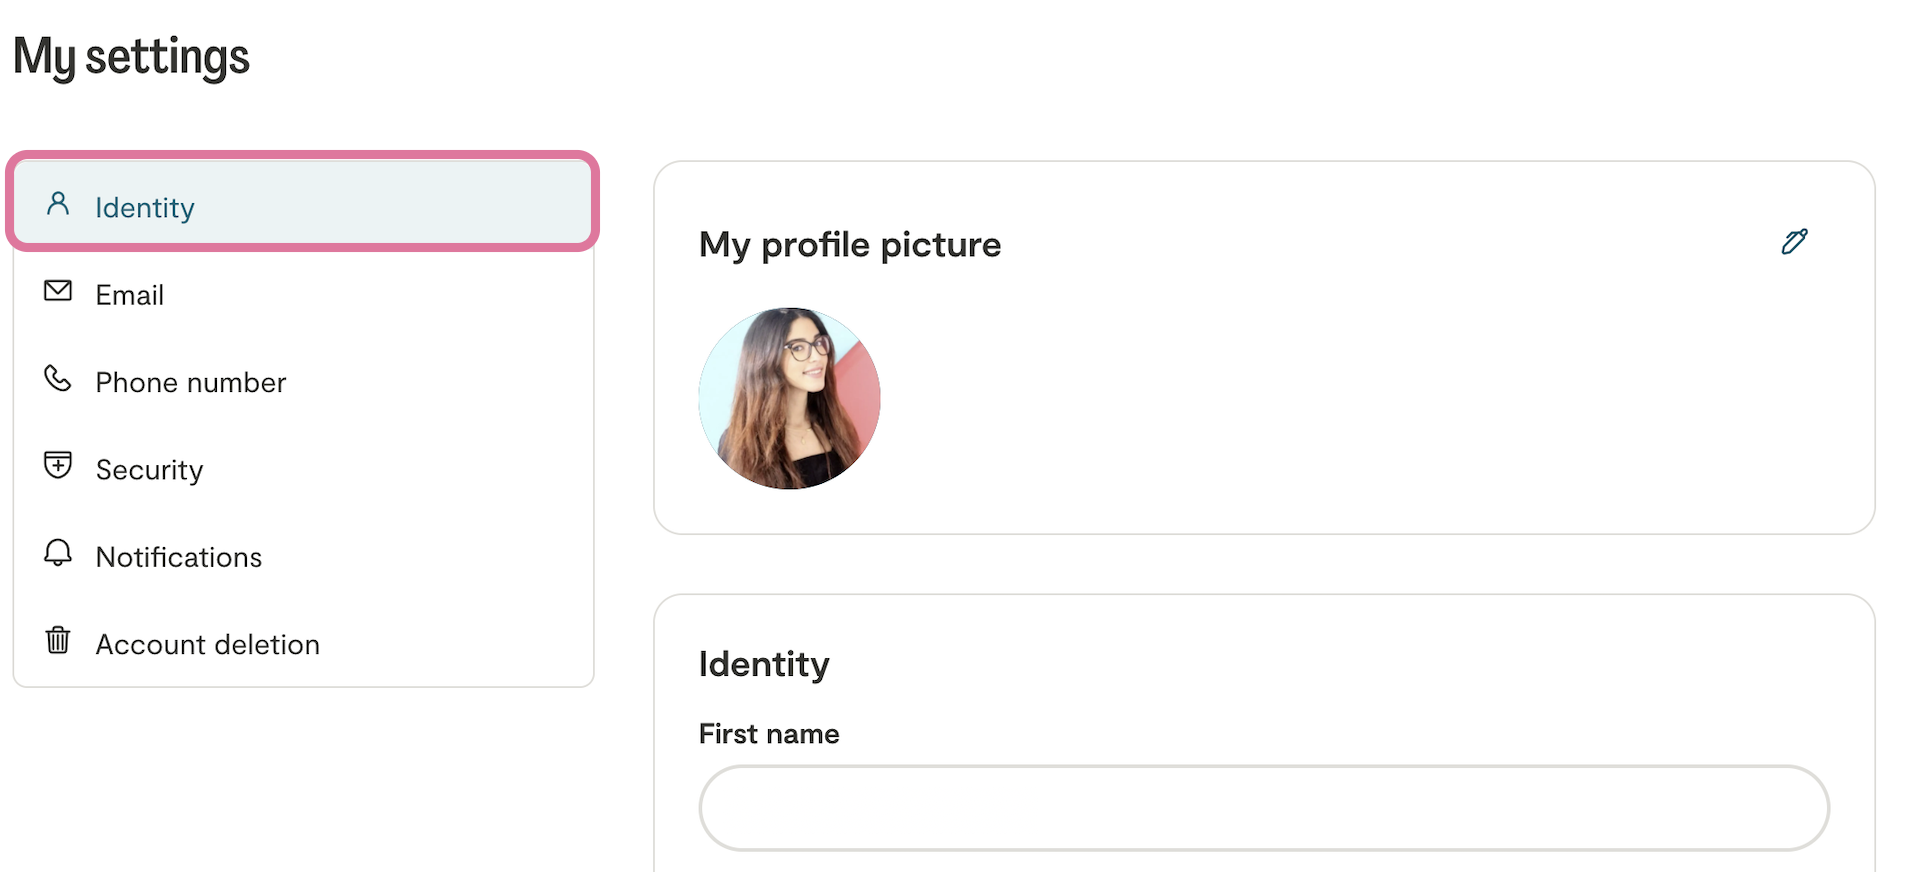Viewport: 1906px width, 872px height.
Task: Click blank space right of the profile photo
Action: tap(1300, 400)
